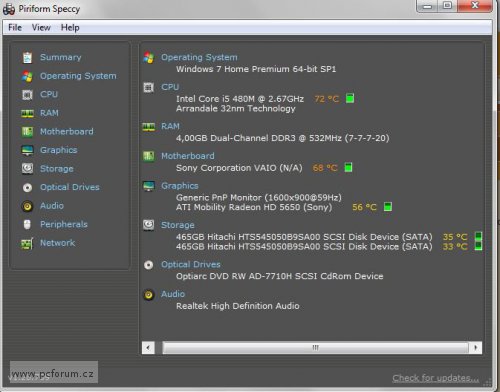Click the horizontal scrollbar left arrow
This screenshot has width=500, height=392.
pyautogui.click(x=148, y=348)
